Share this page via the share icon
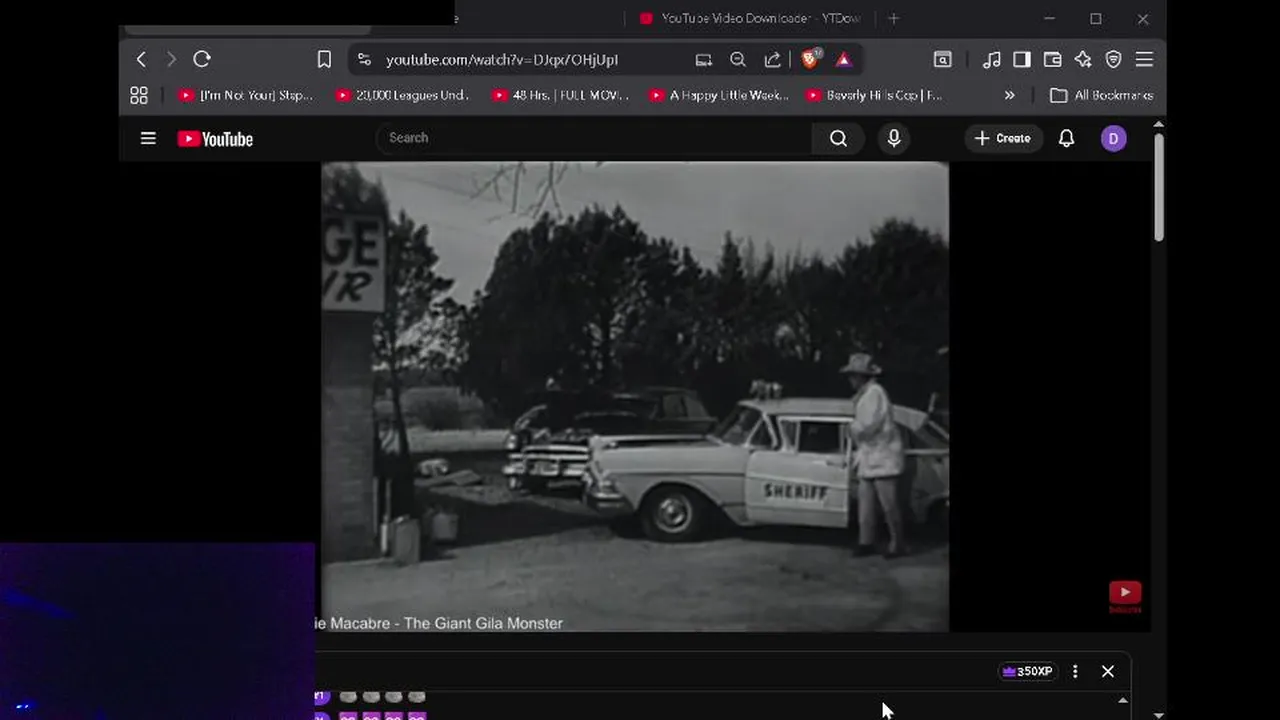 pyautogui.click(x=772, y=60)
